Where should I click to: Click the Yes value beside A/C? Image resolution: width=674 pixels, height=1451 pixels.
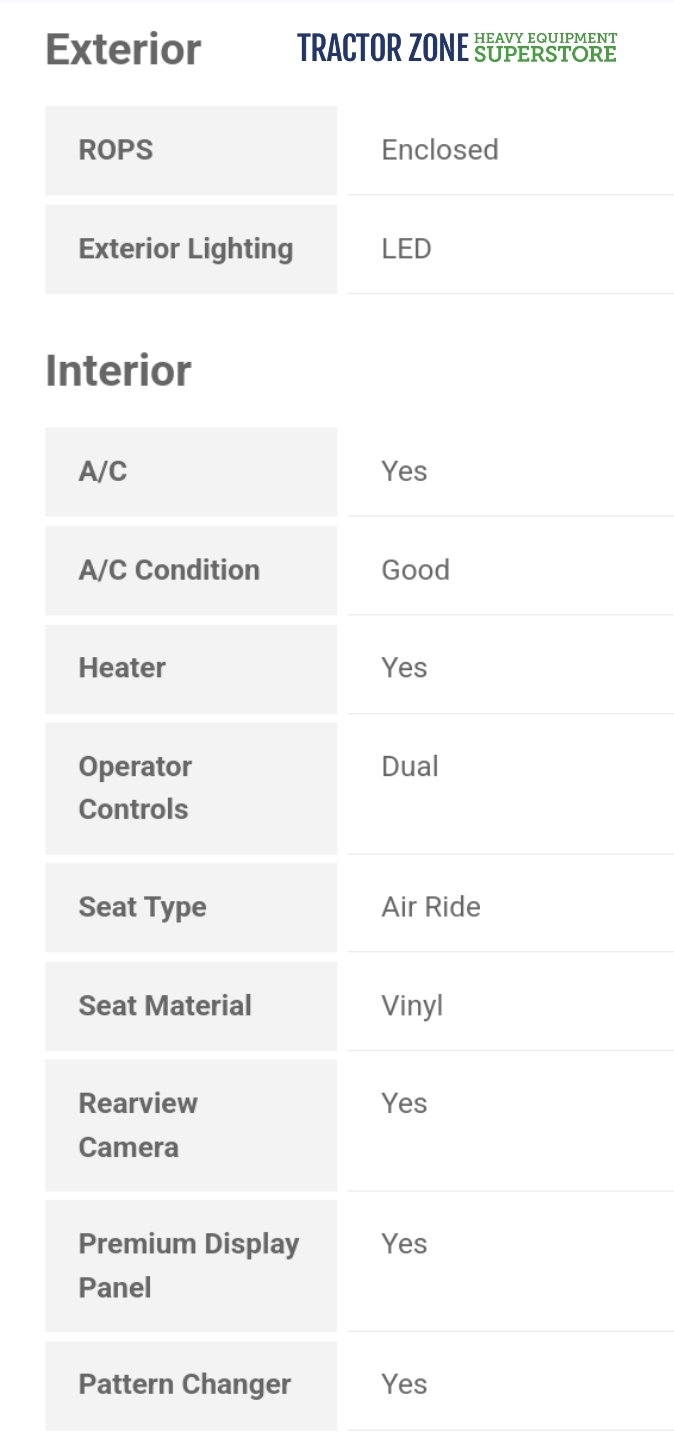click(x=404, y=471)
